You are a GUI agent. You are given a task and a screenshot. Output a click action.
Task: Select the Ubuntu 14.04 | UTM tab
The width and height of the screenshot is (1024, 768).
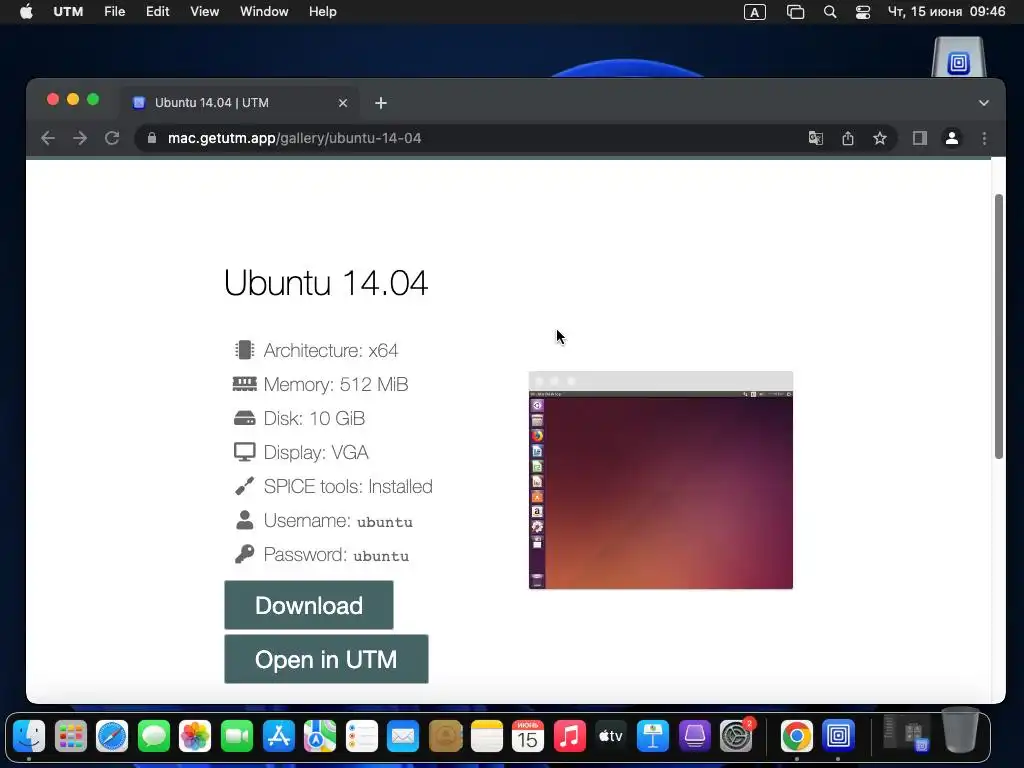coord(238,103)
